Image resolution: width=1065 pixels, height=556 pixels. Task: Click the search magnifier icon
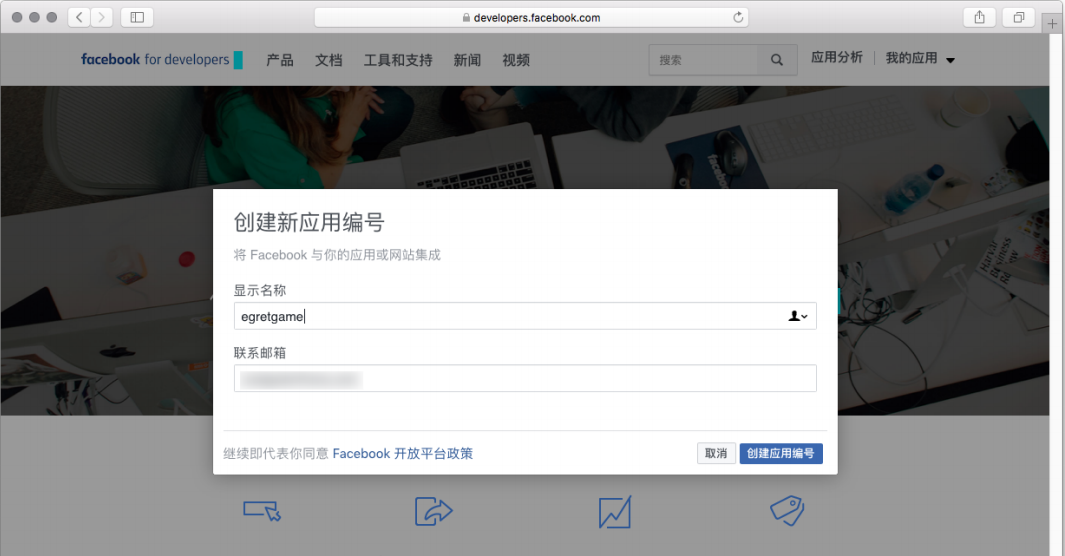point(777,60)
